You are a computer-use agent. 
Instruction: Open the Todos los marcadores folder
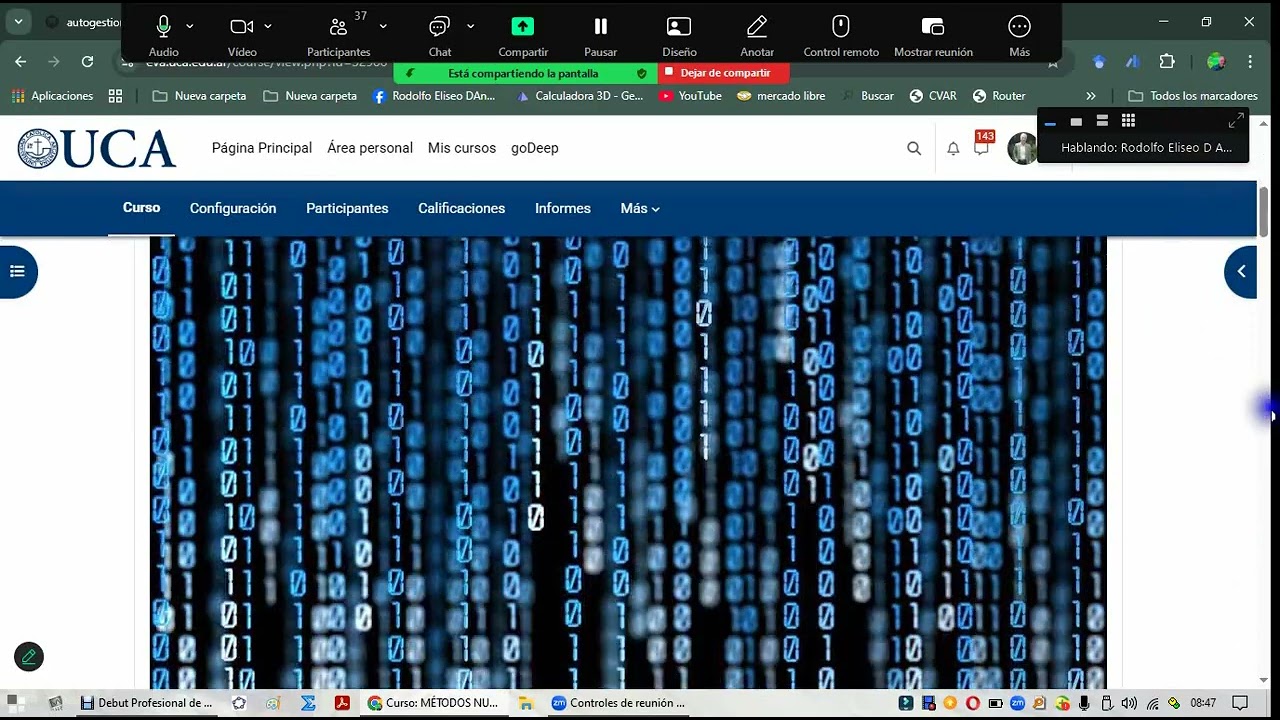pos(1193,96)
